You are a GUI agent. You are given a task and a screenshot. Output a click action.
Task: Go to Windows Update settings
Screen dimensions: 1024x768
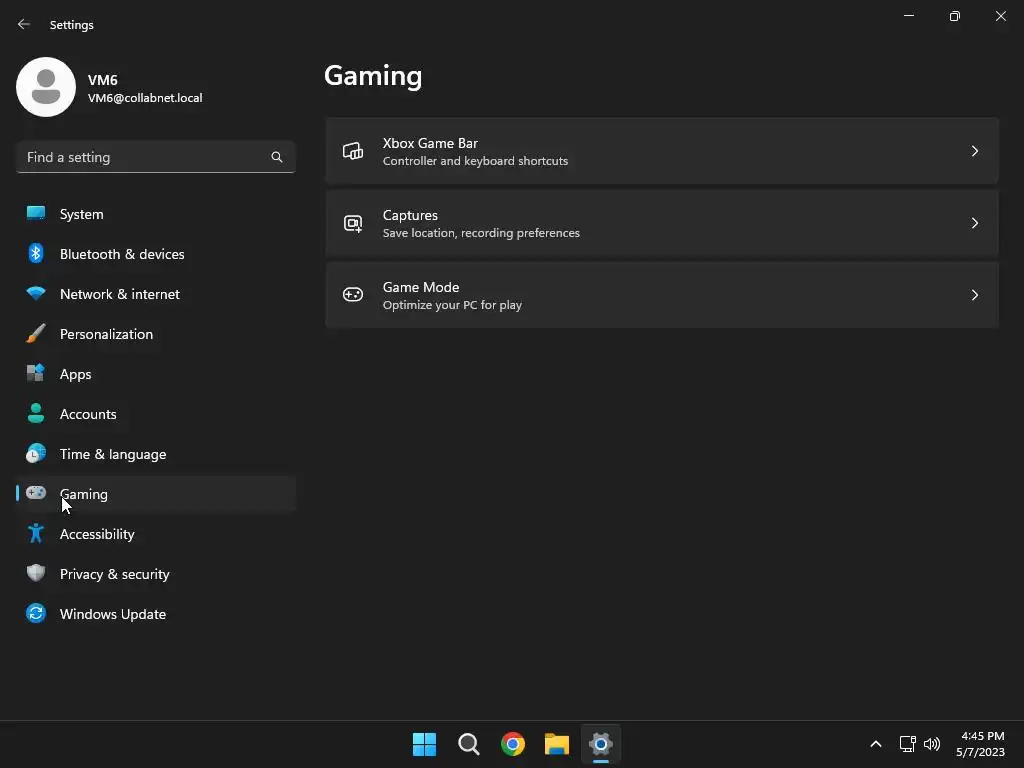coord(155,614)
